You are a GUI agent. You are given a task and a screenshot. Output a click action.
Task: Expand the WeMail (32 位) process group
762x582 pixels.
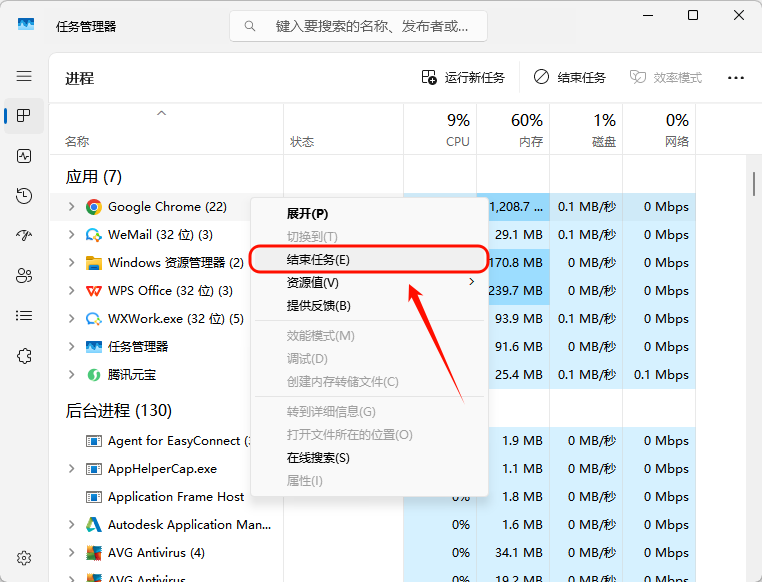tap(71, 235)
